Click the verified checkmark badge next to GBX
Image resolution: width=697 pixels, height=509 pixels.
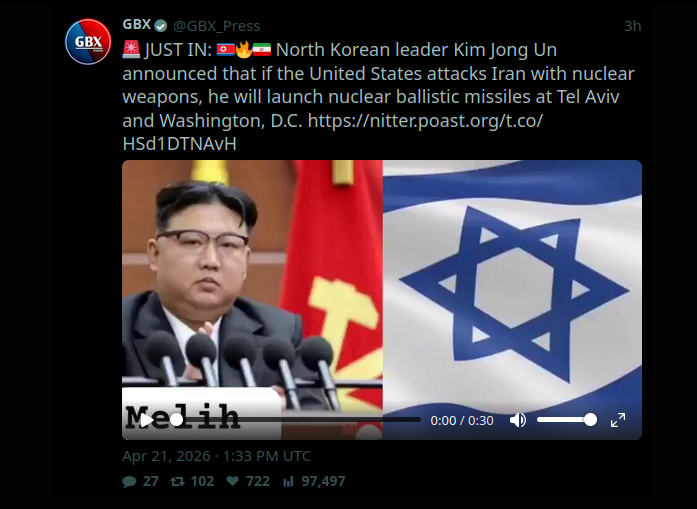[160, 26]
